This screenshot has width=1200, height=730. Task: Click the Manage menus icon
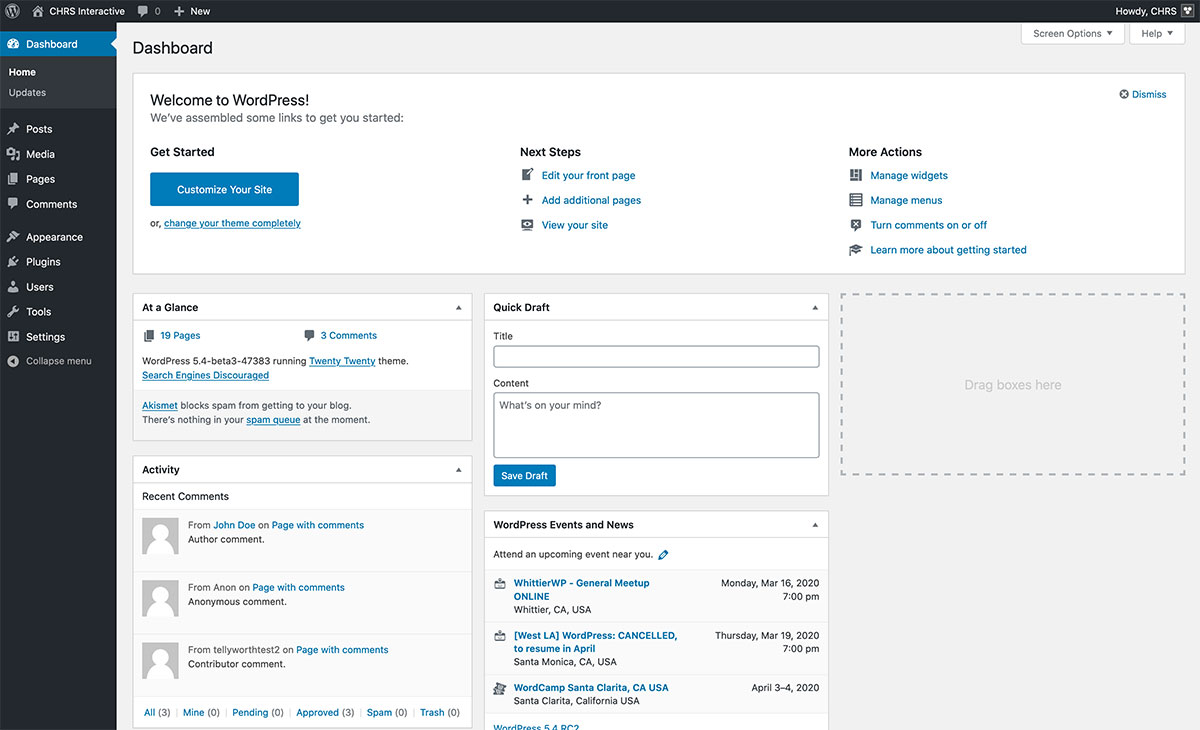[856, 200]
